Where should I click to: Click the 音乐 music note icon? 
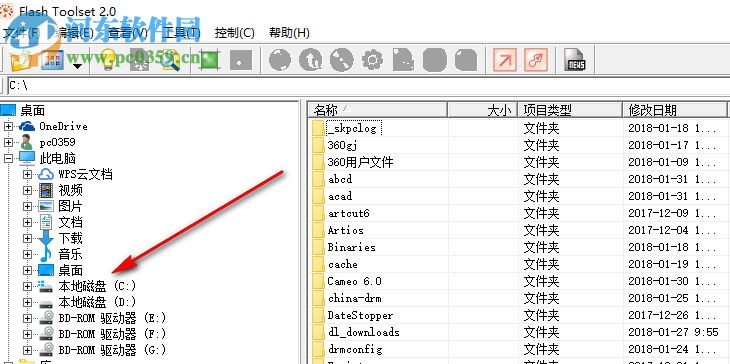(x=46, y=254)
